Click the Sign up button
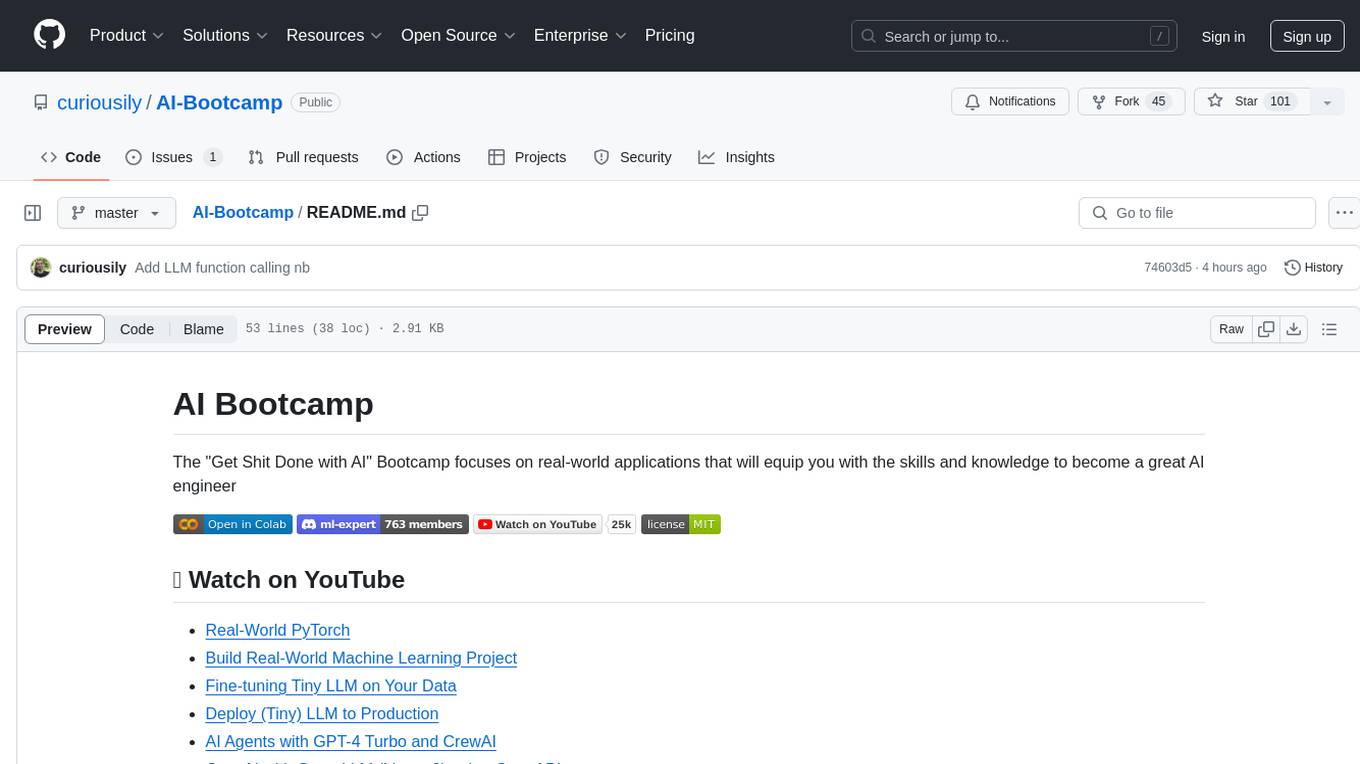The height and width of the screenshot is (764, 1360). pos(1307,37)
